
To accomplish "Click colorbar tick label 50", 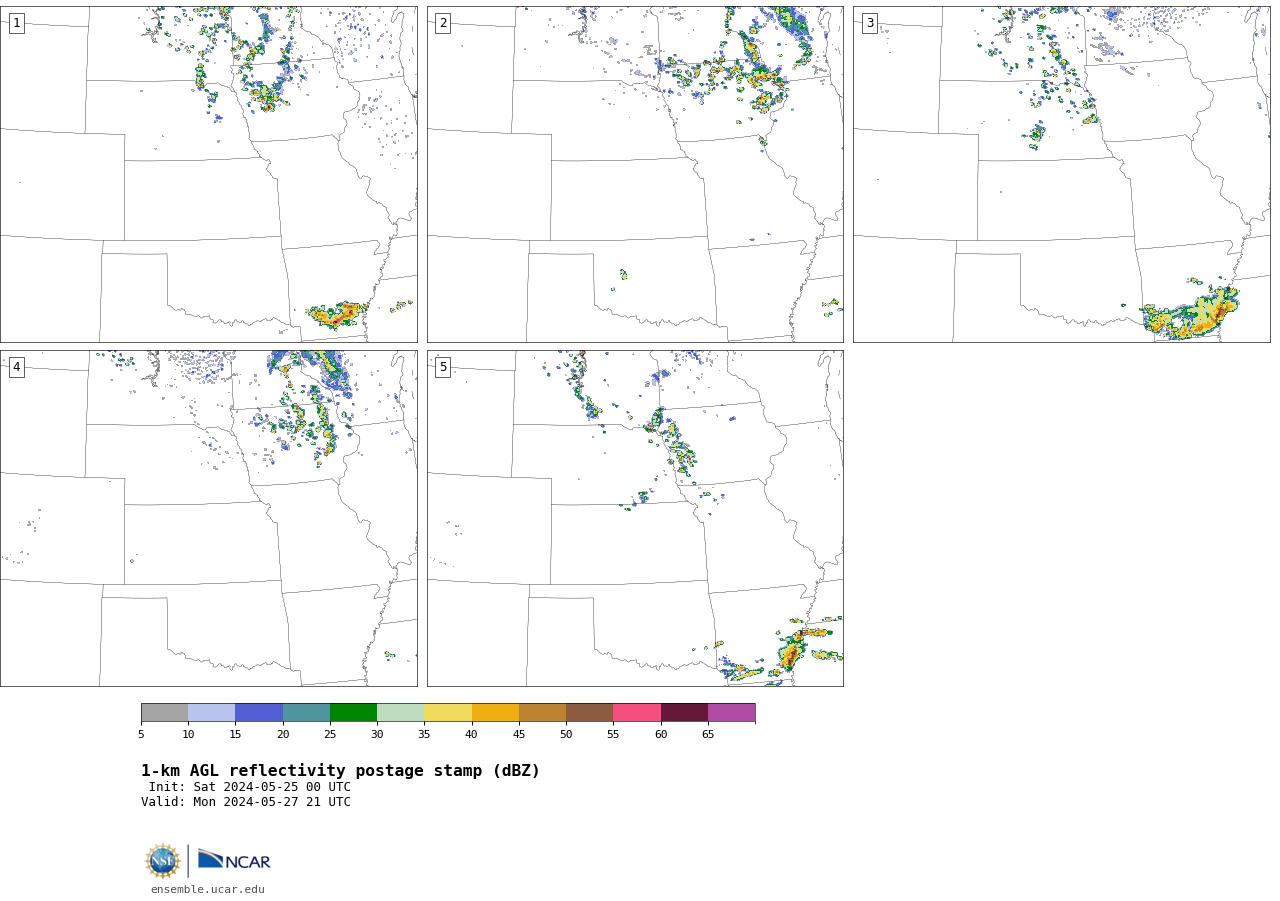I will pyautogui.click(x=566, y=735).
